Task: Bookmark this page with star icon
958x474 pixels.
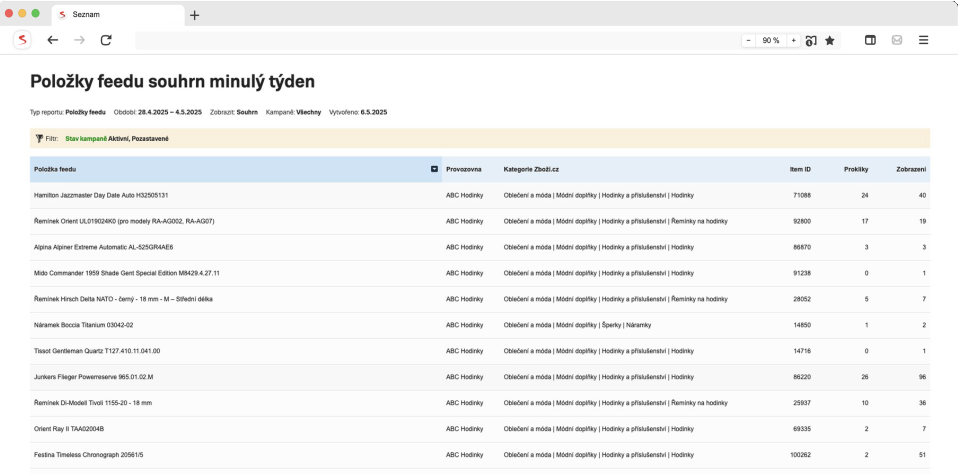Action: (830, 40)
